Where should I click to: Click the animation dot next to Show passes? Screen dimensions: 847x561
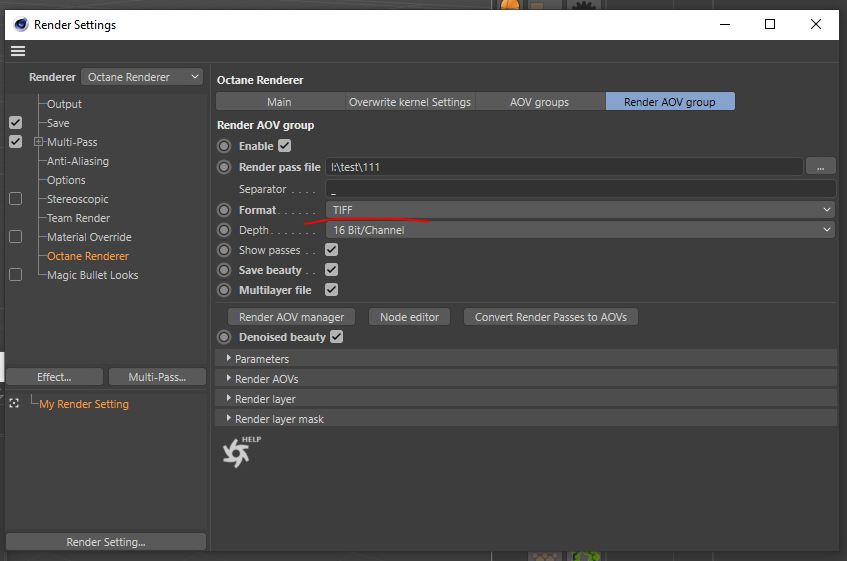[224, 250]
